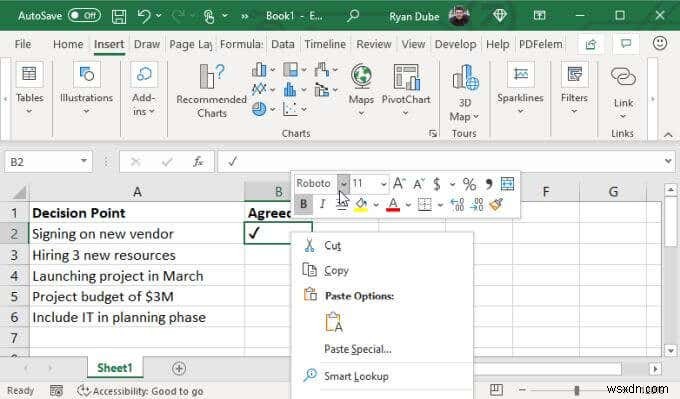Open the font size 11 dropdown
Image resolution: width=680 pixels, height=399 pixels.
(383, 184)
